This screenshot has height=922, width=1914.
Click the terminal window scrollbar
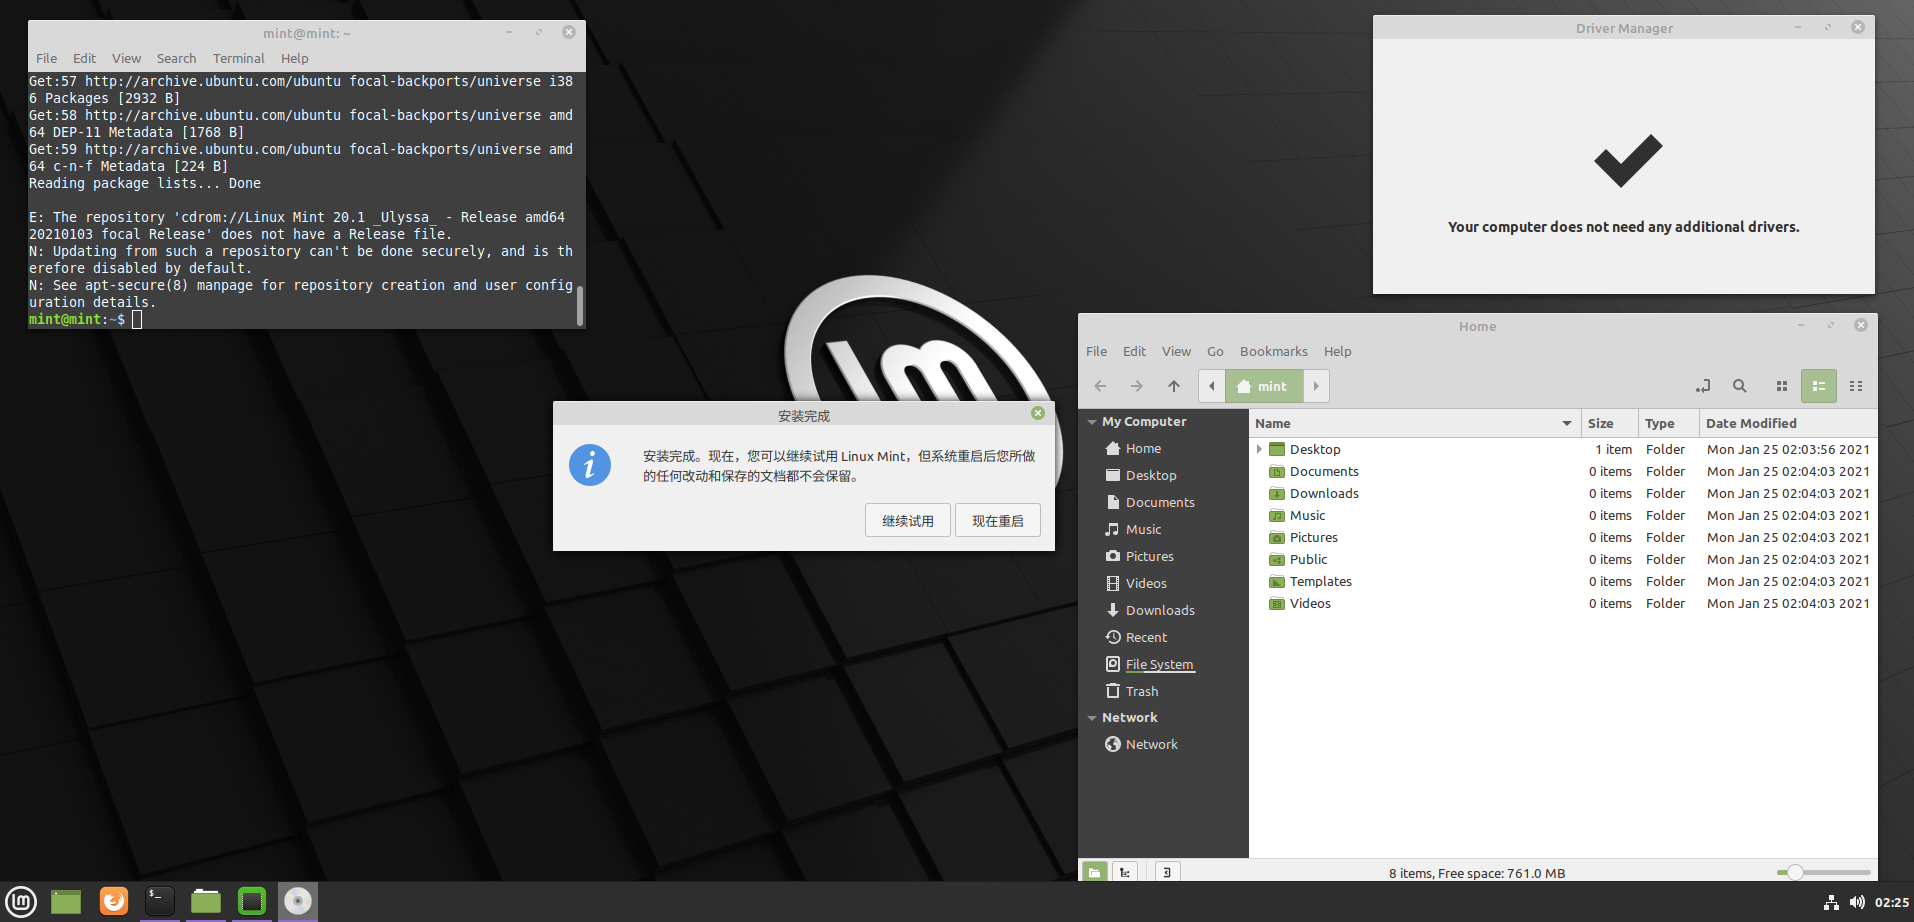pos(580,306)
